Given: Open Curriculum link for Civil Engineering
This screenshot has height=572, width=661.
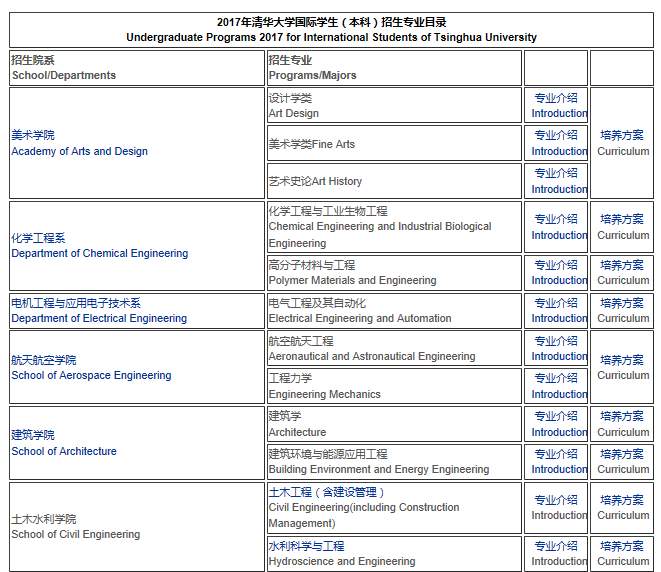Looking at the screenshot, I should (622, 508).
